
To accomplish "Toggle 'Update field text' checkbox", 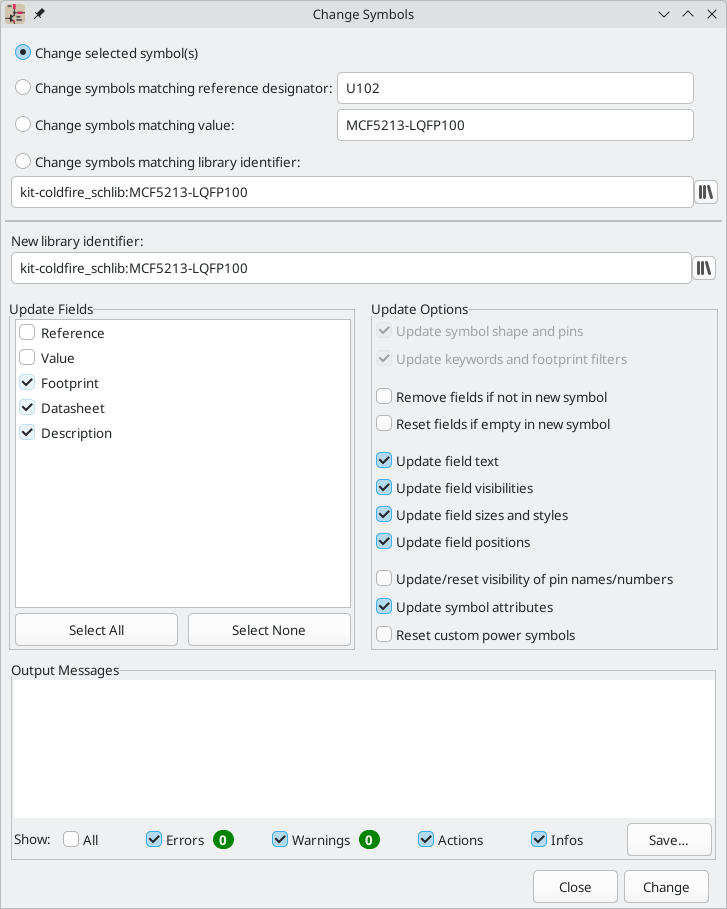I will tap(384, 461).
